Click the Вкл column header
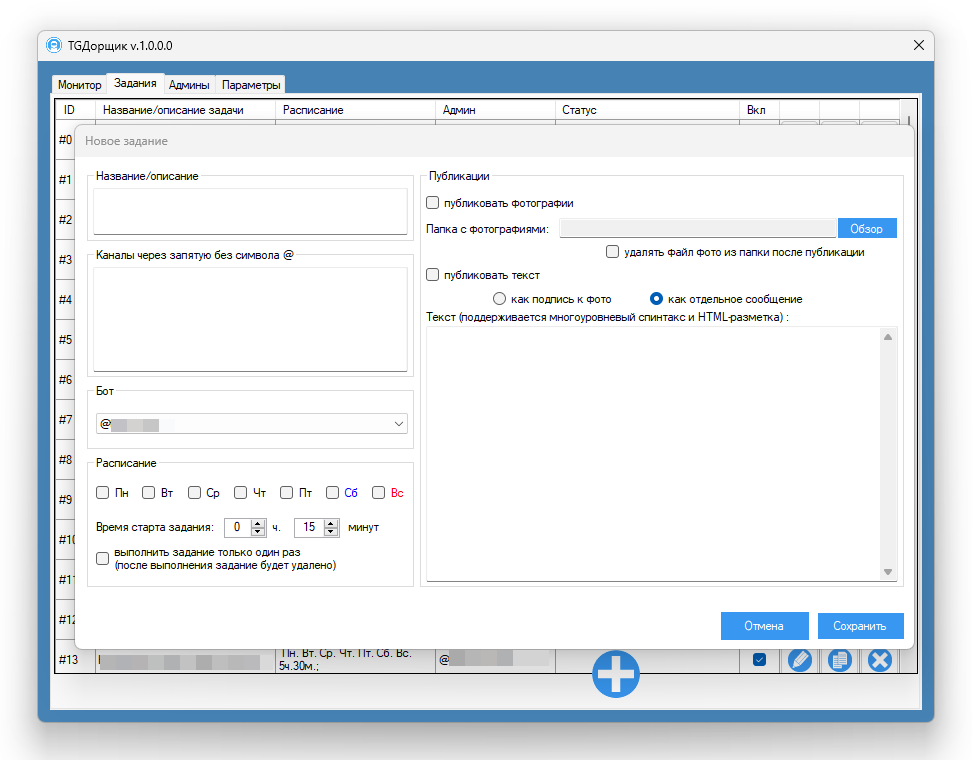This screenshot has width=972, height=760. coord(759,110)
